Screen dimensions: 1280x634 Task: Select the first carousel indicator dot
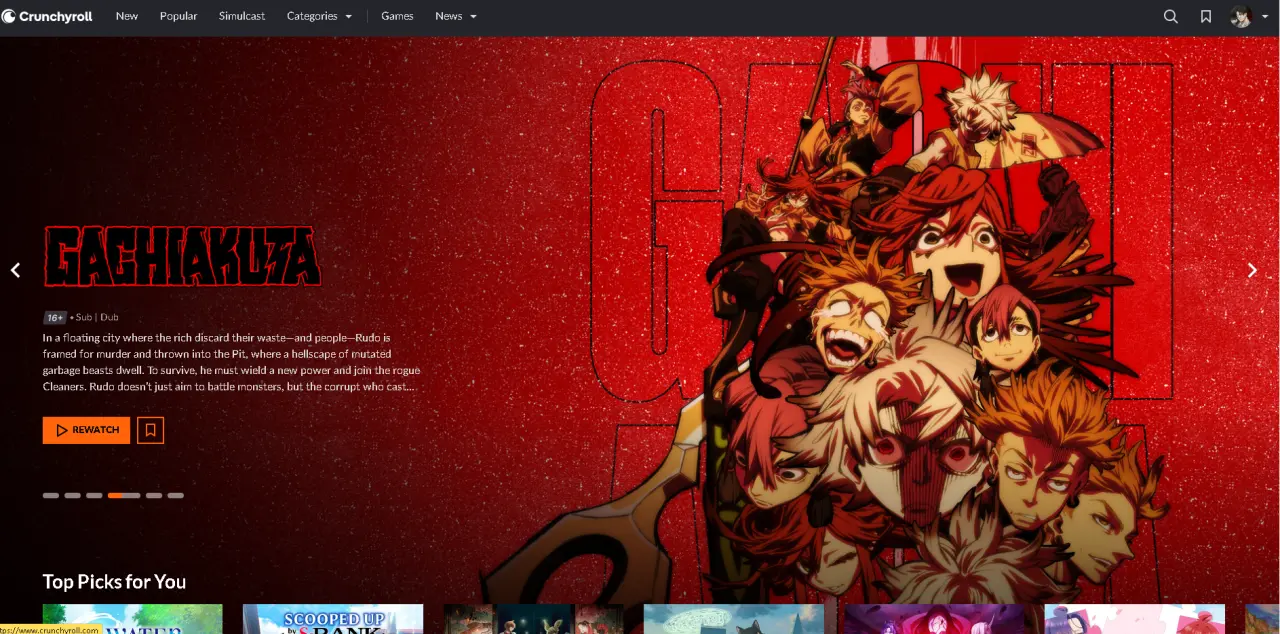(x=51, y=495)
